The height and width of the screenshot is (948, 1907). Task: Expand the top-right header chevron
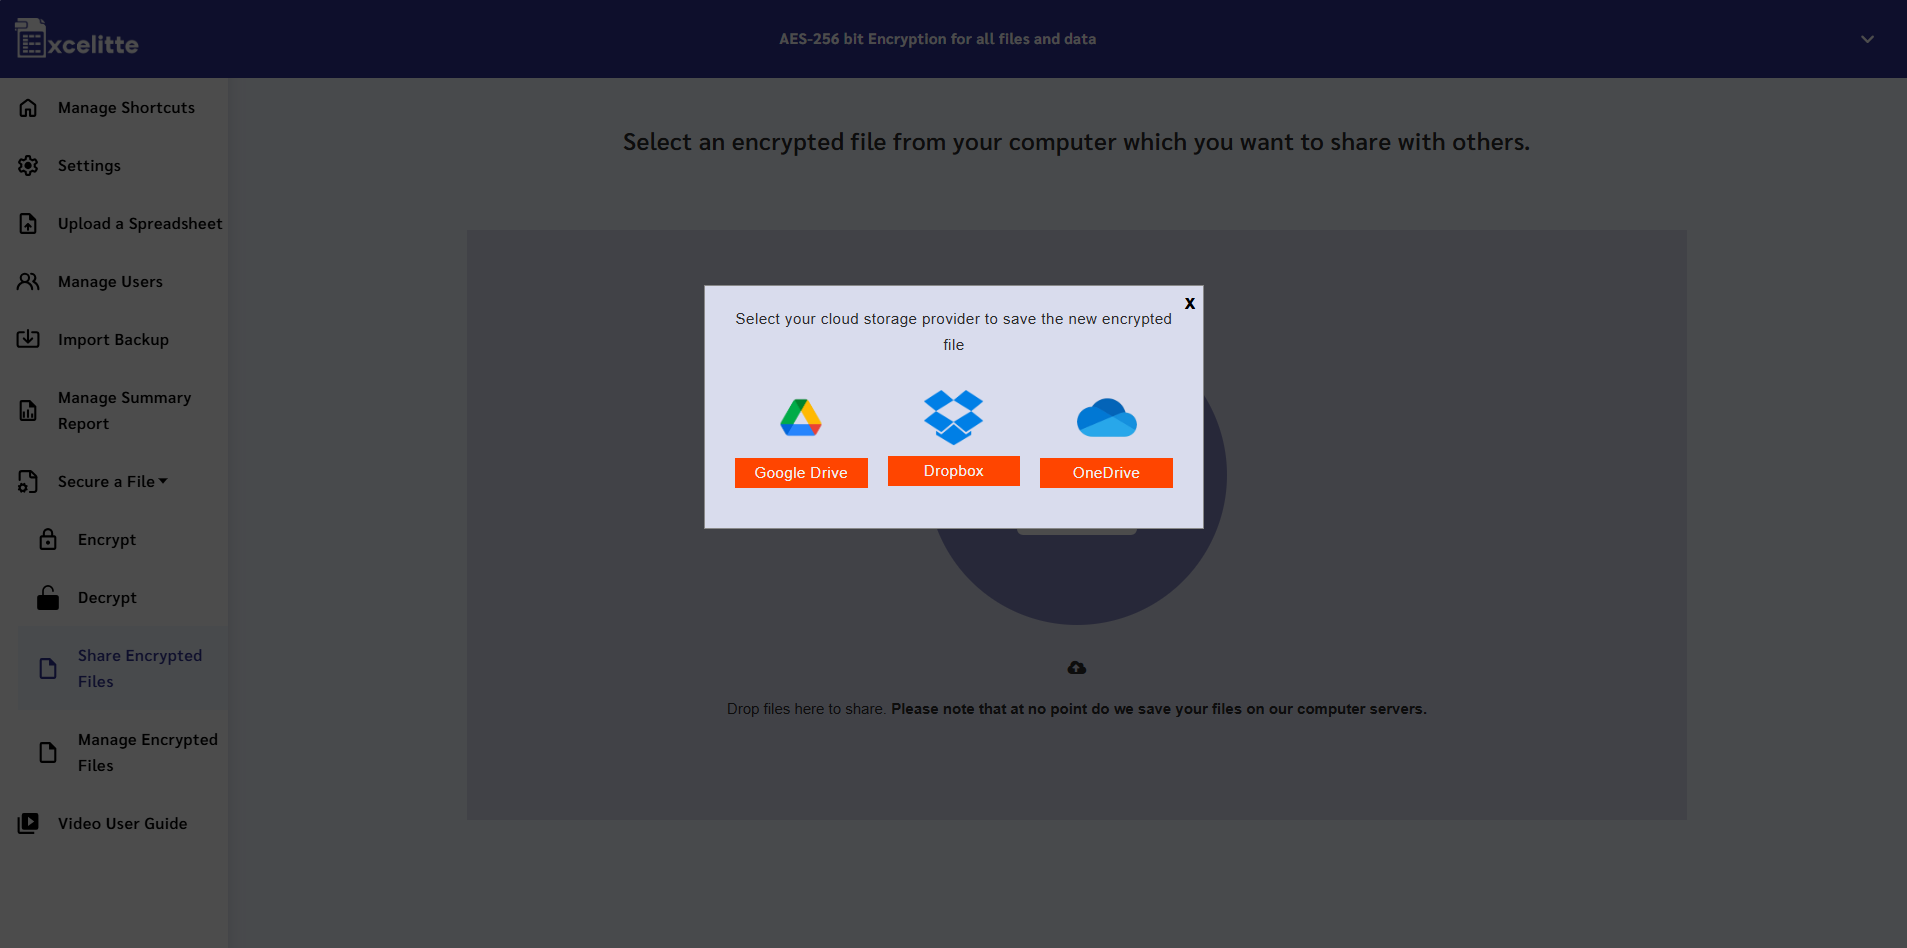[x=1866, y=39]
